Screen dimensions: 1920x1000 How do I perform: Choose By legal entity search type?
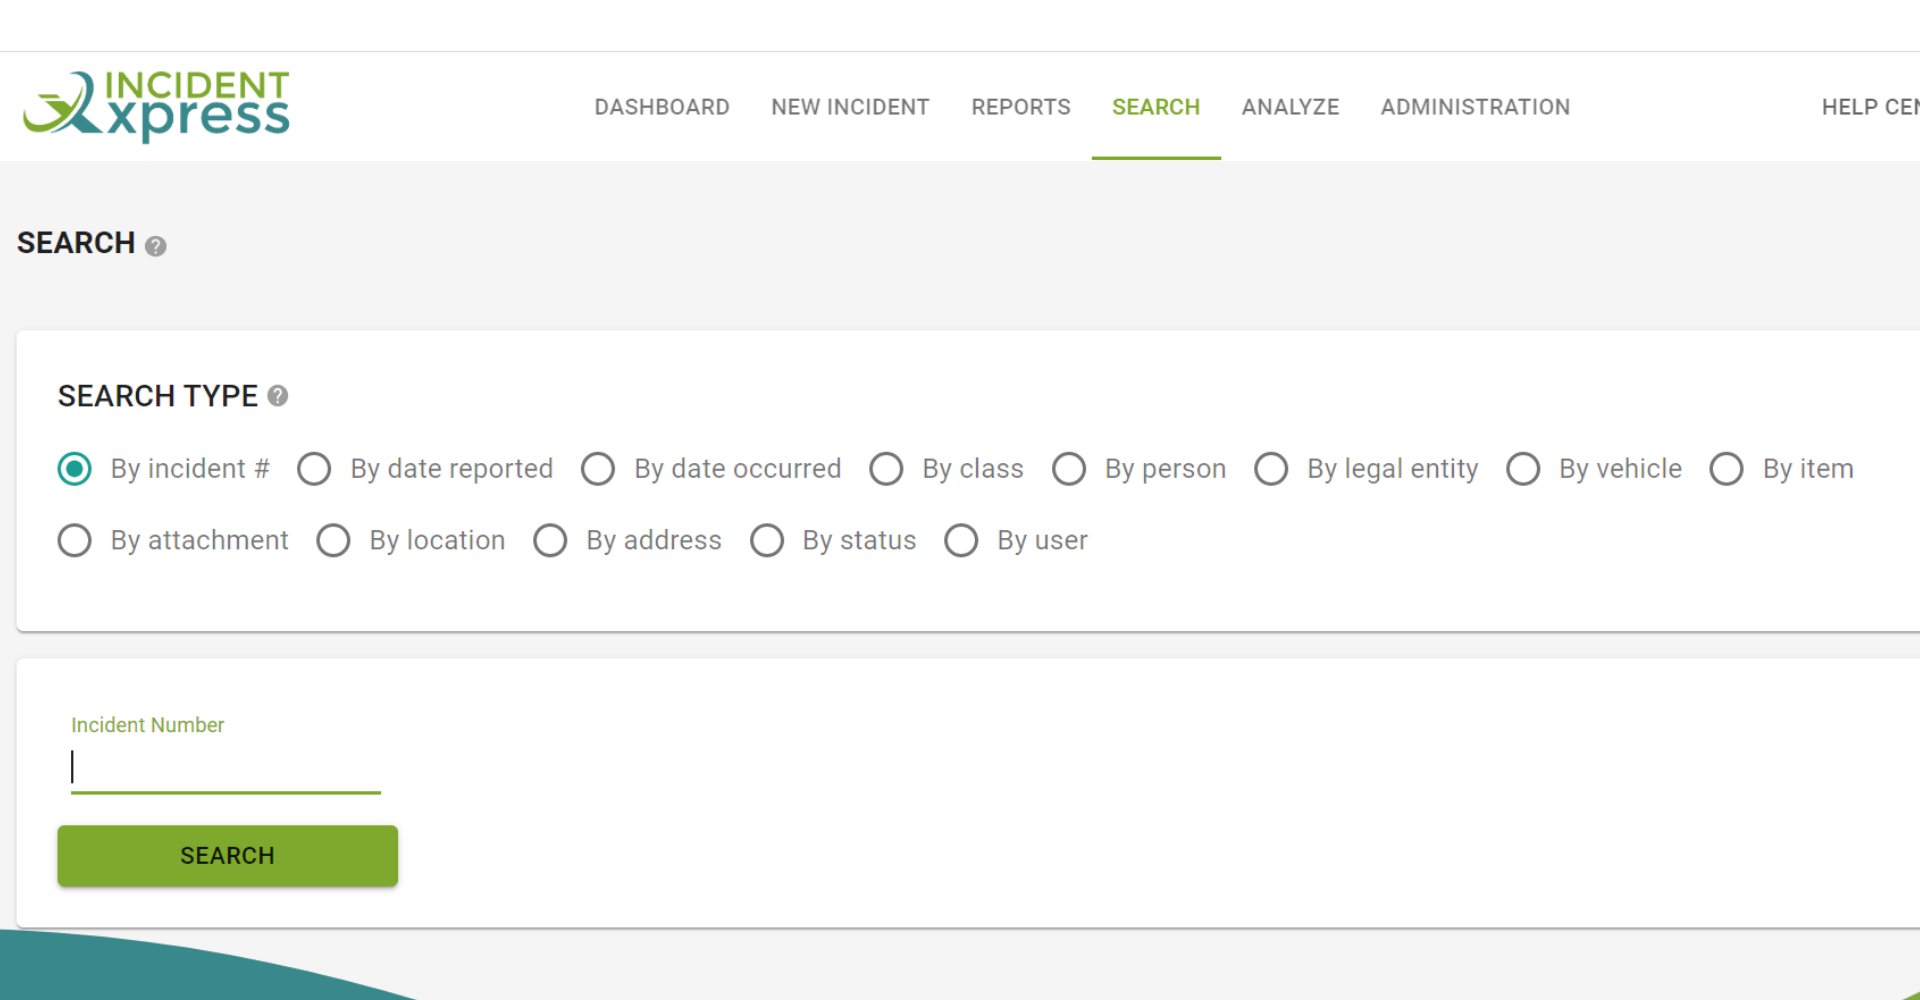point(1271,469)
